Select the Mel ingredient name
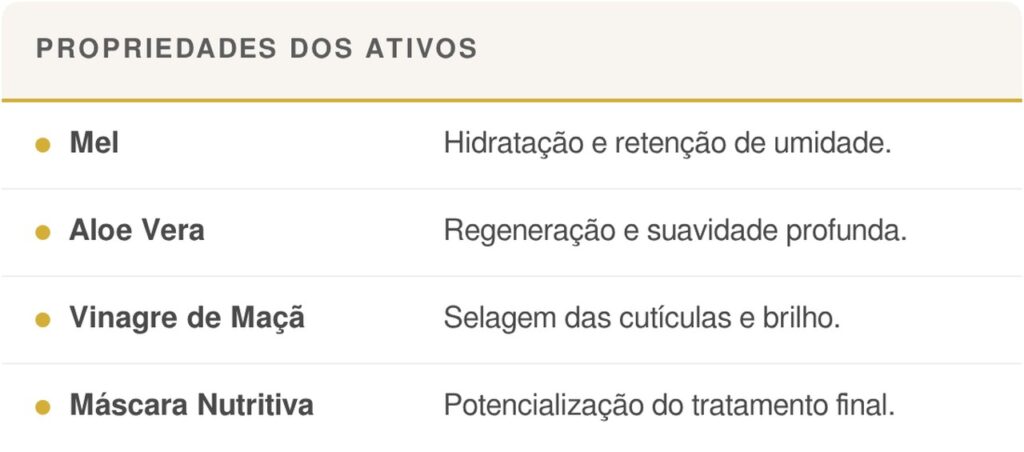 coord(94,144)
